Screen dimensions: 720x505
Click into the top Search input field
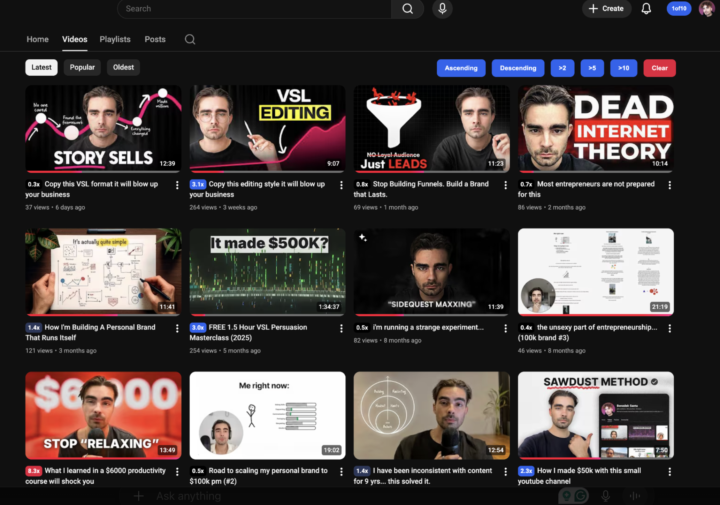255,9
